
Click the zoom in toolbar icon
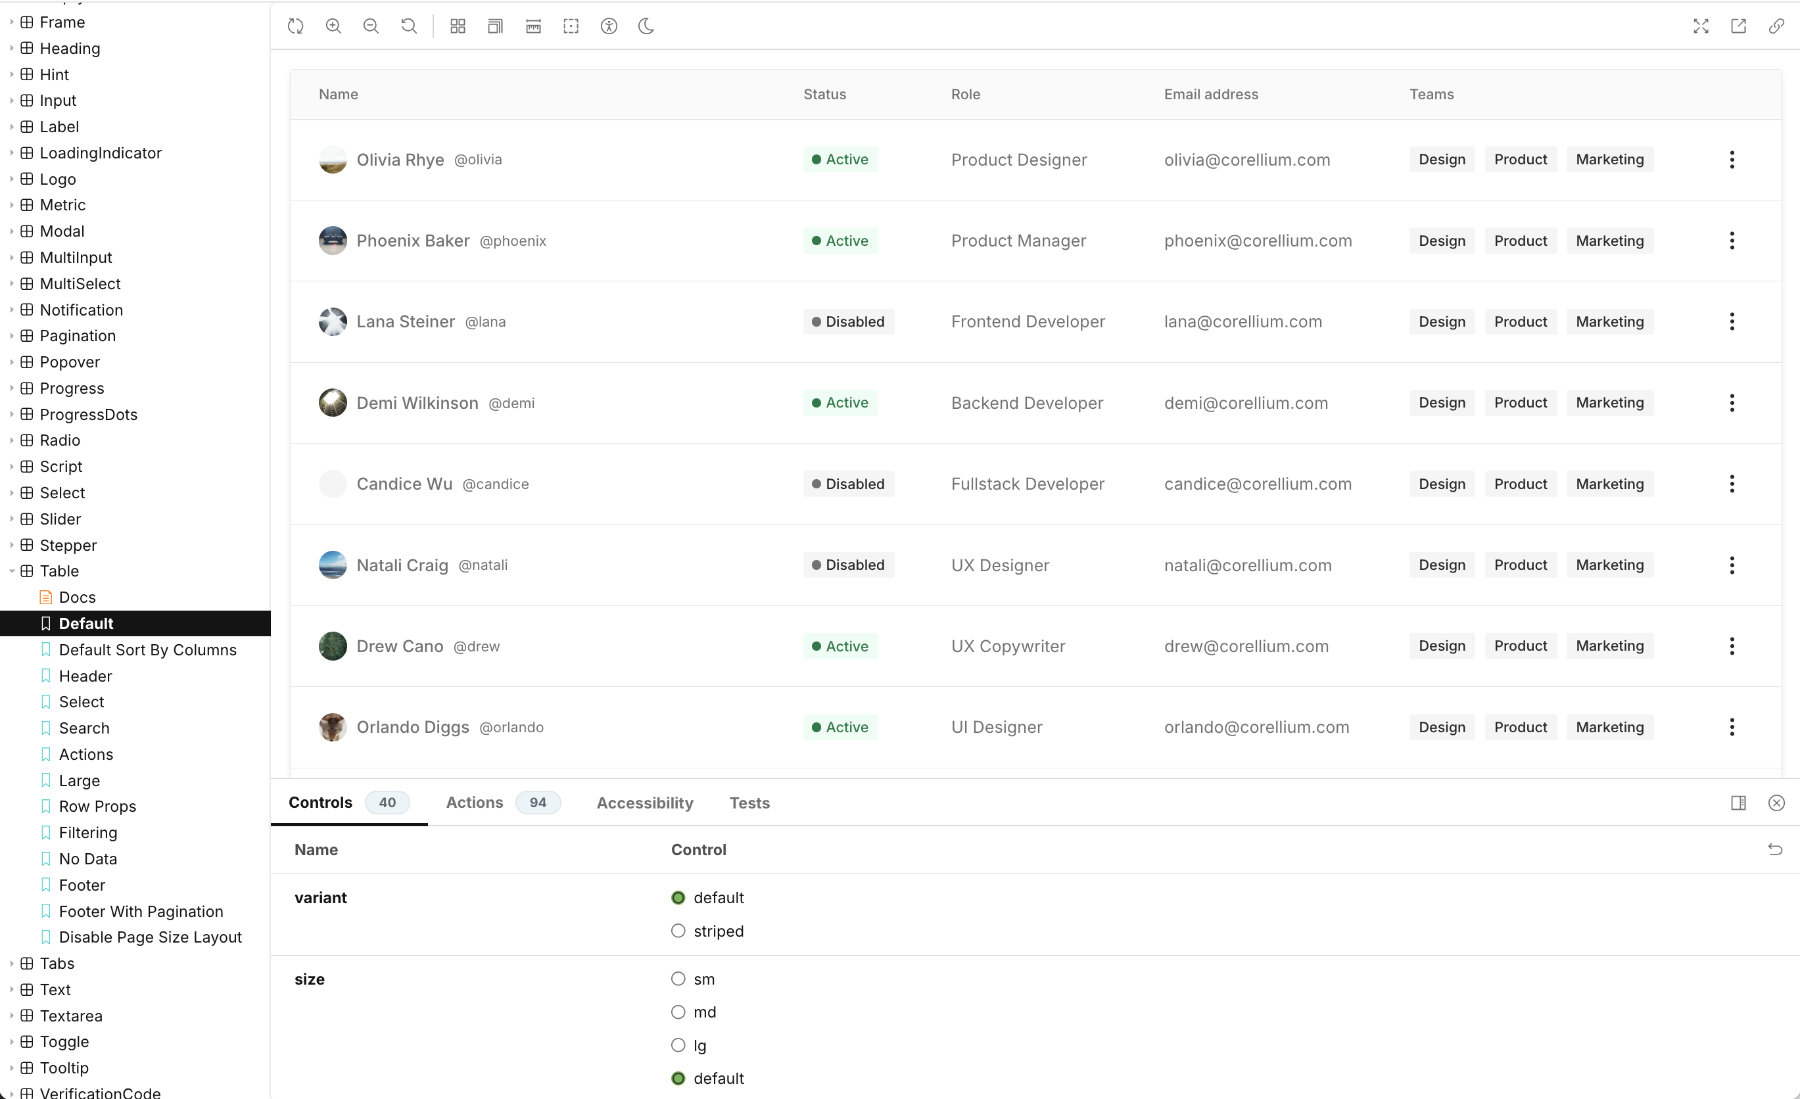333,27
